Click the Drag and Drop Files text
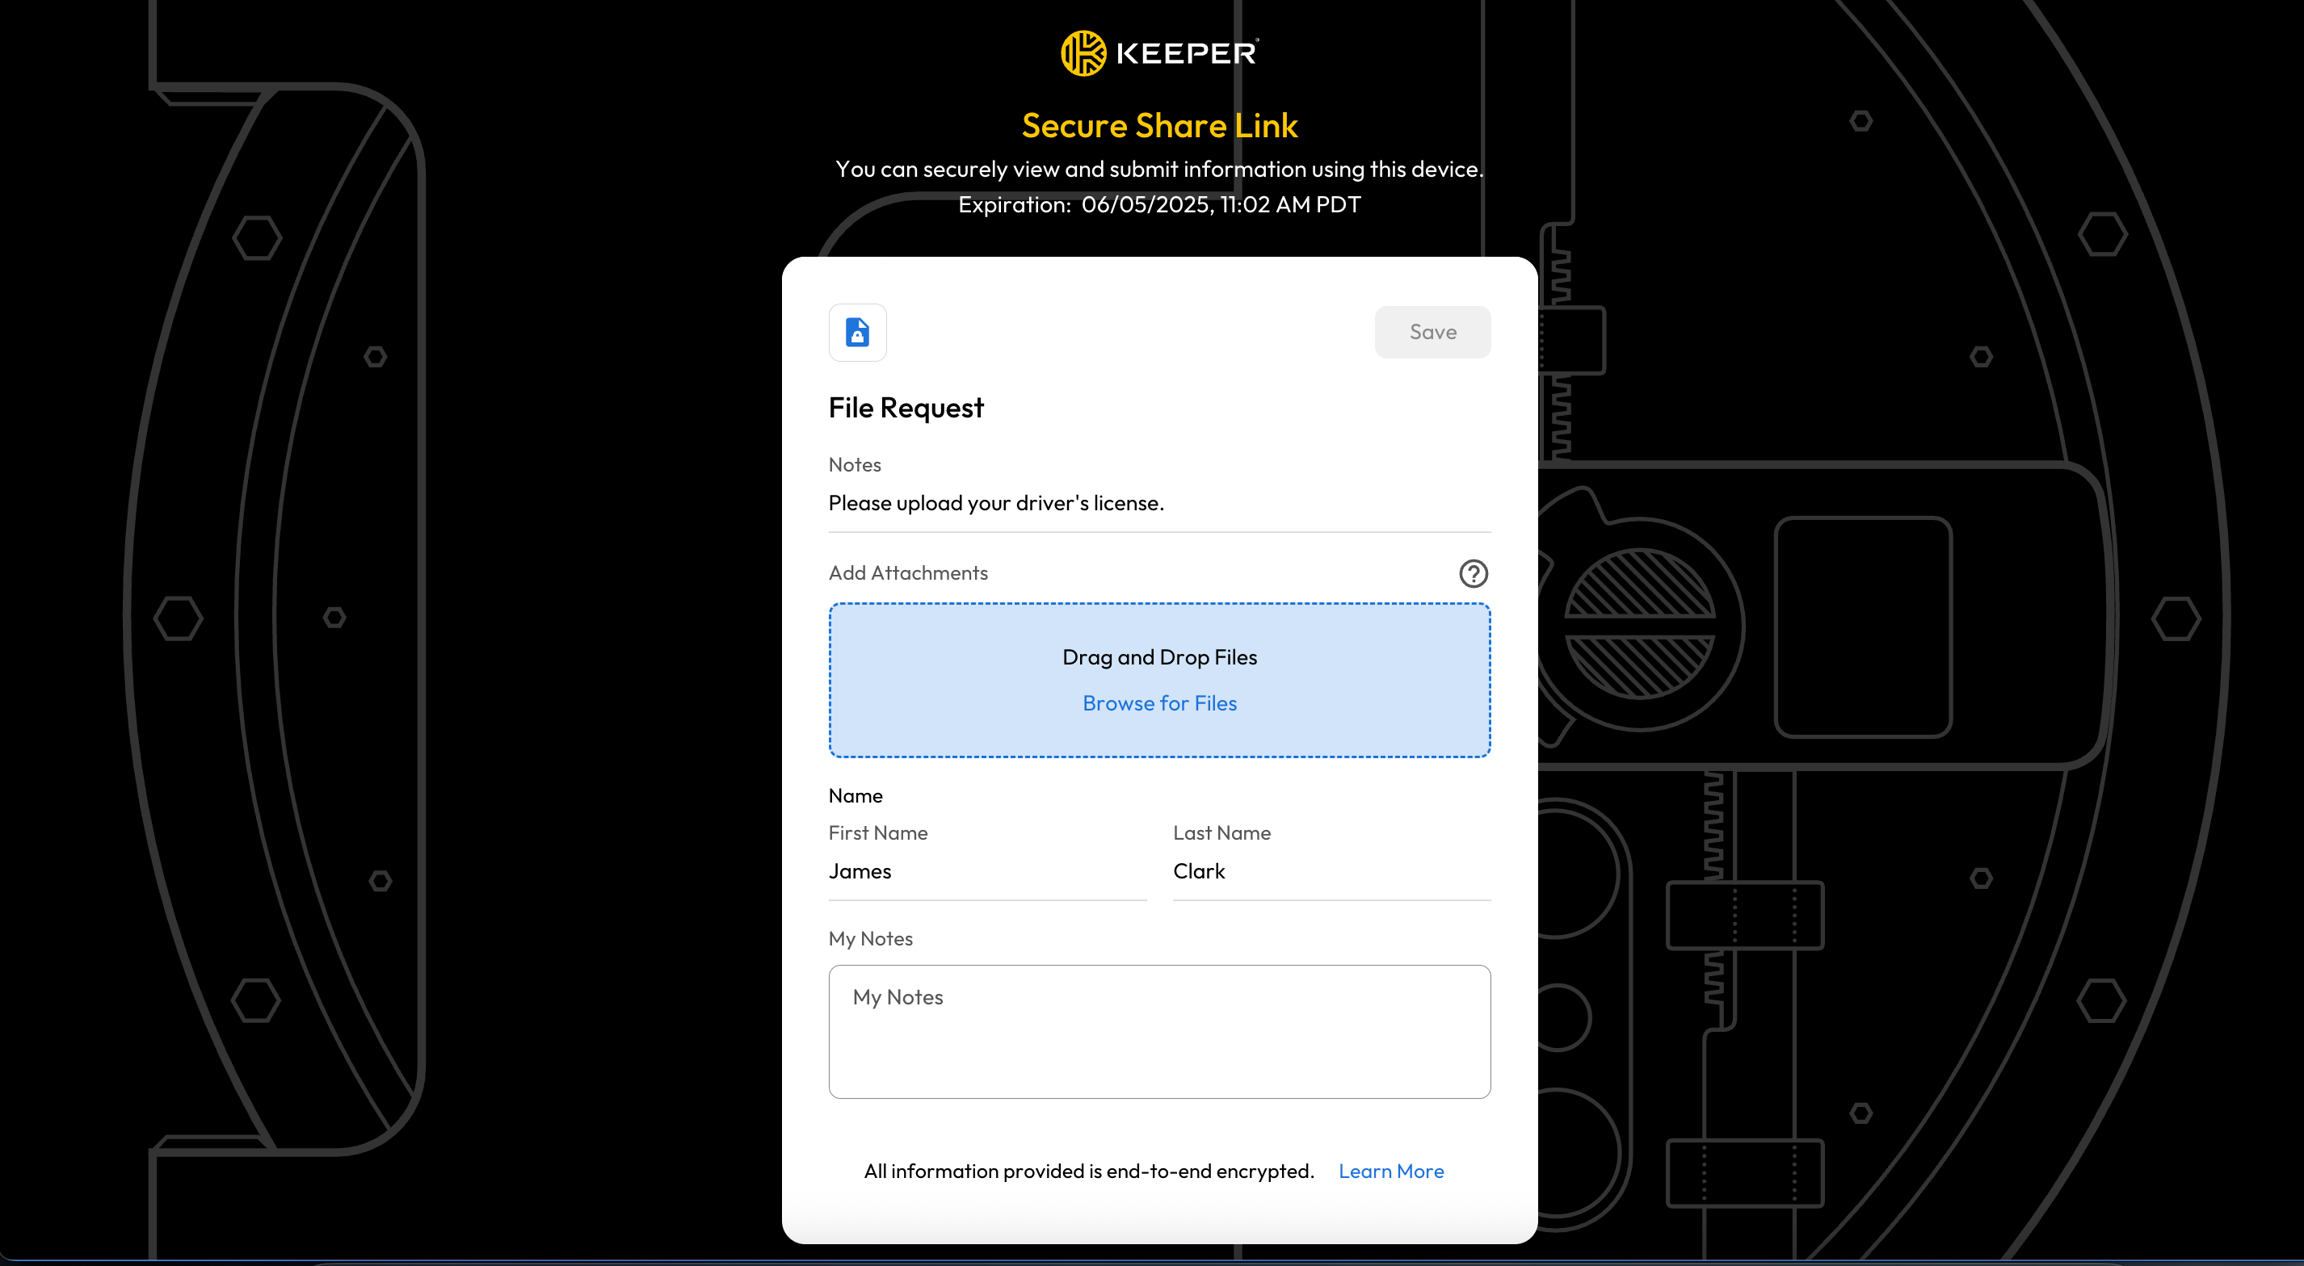Viewport: 2304px width, 1266px height. pyautogui.click(x=1159, y=657)
